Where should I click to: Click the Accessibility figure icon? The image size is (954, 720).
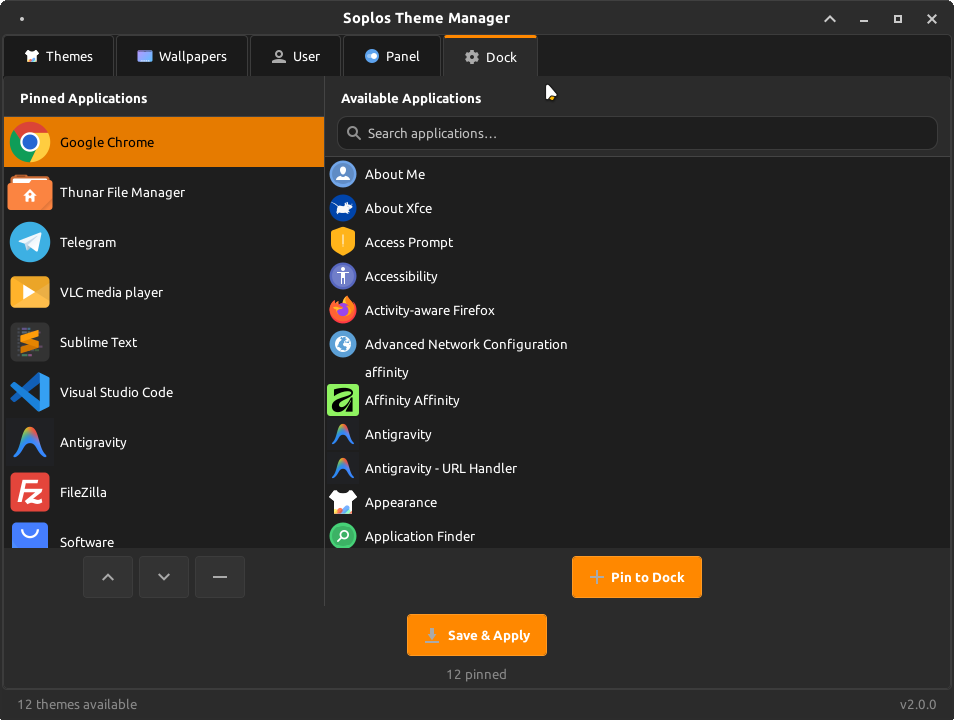tap(343, 276)
